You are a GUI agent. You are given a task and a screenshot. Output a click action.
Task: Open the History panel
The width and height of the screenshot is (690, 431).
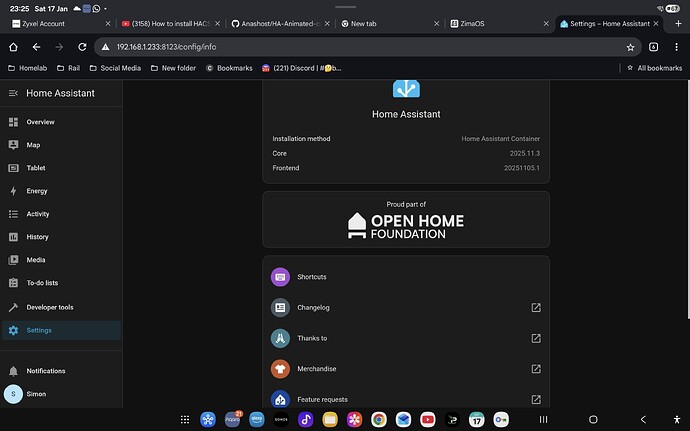(x=61, y=237)
